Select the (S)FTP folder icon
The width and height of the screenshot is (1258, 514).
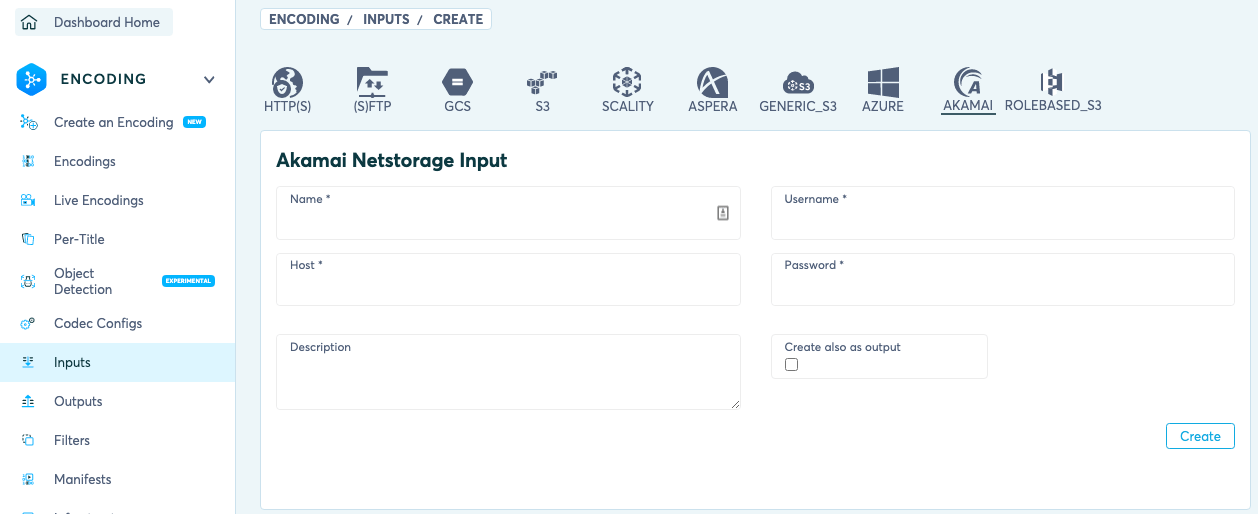pyautogui.click(x=372, y=82)
